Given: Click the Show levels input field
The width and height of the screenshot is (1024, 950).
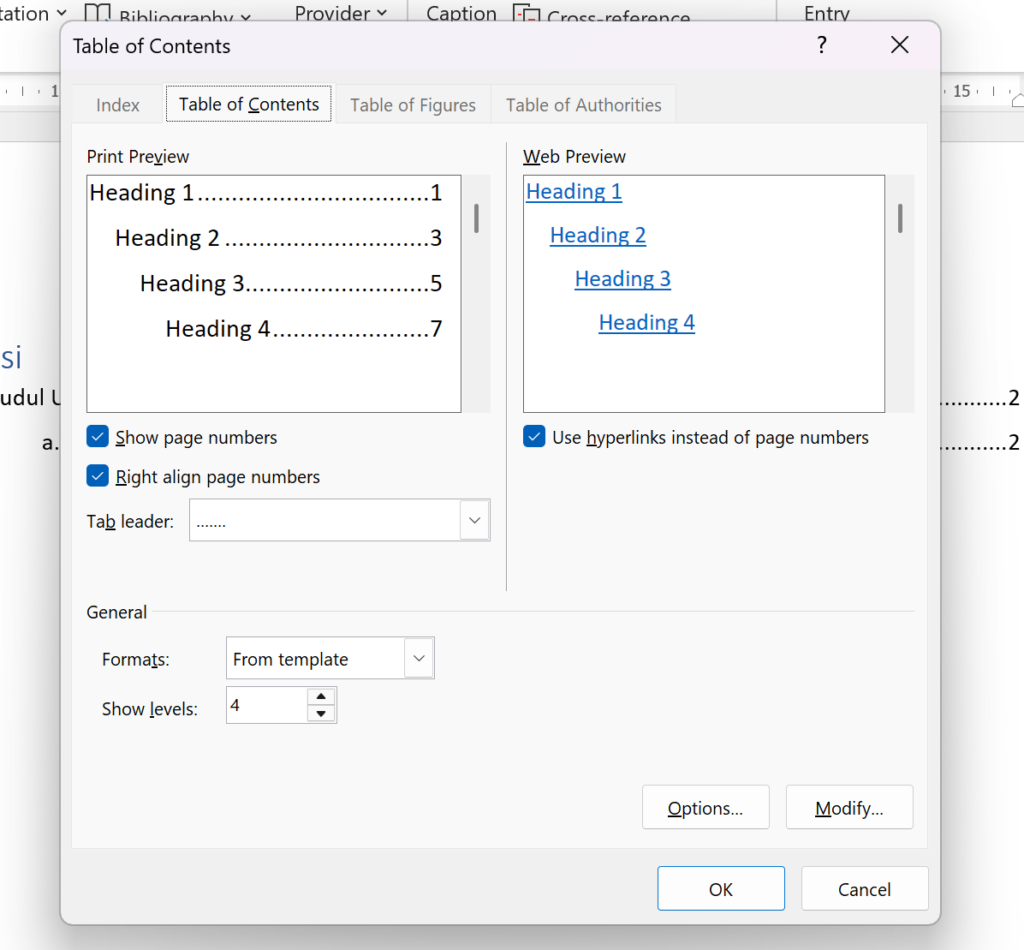Looking at the screenshot, I should click(x=266, y=705).
